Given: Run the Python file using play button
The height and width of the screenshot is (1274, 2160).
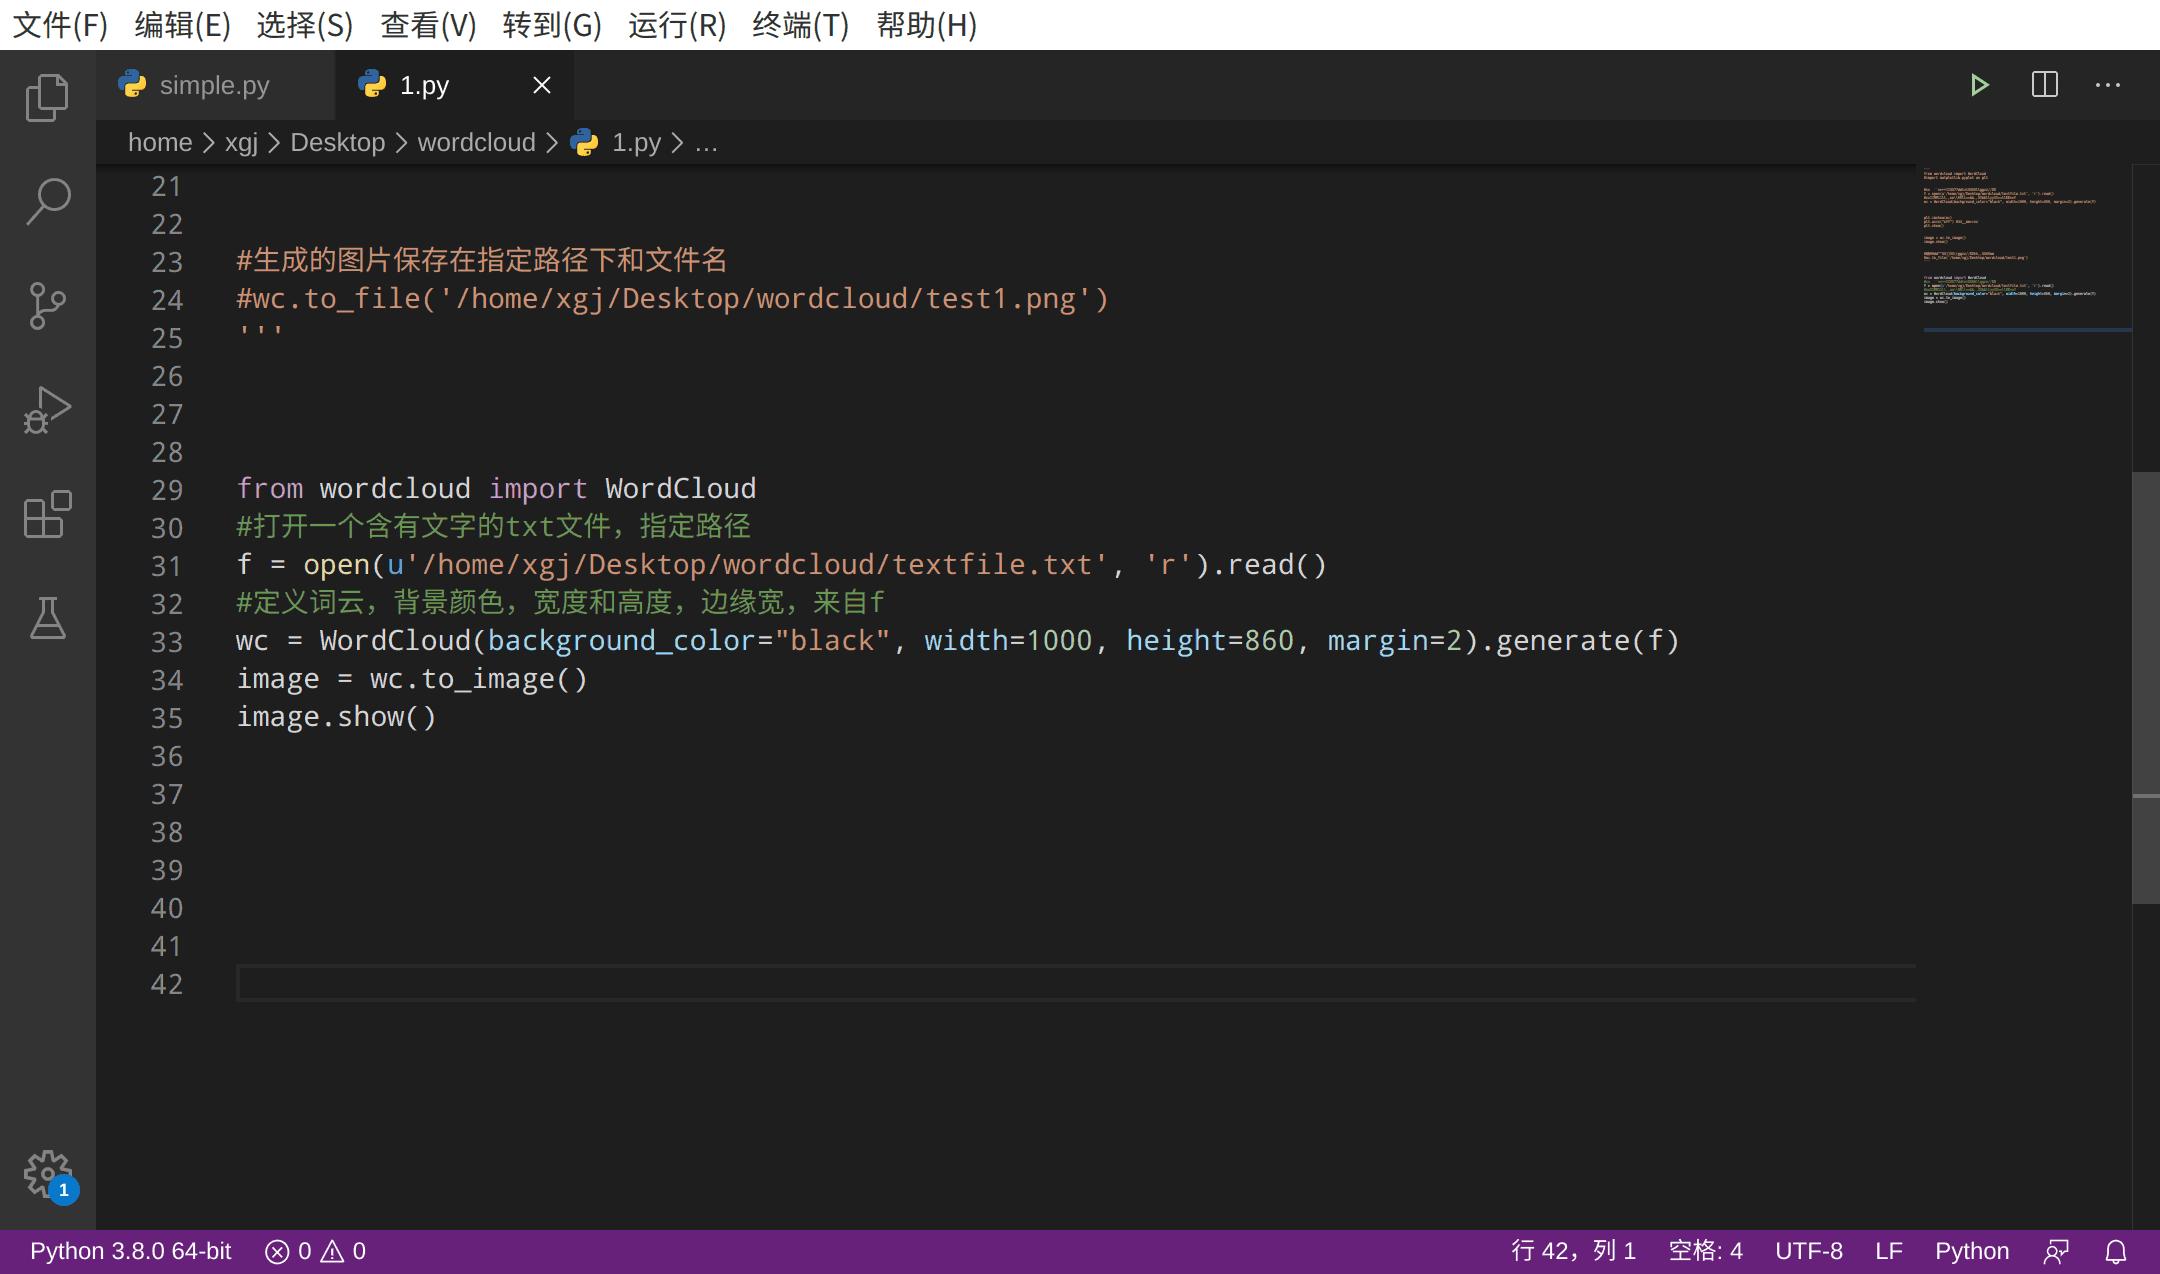Looking at the screenshot, I should [1981, 84].
